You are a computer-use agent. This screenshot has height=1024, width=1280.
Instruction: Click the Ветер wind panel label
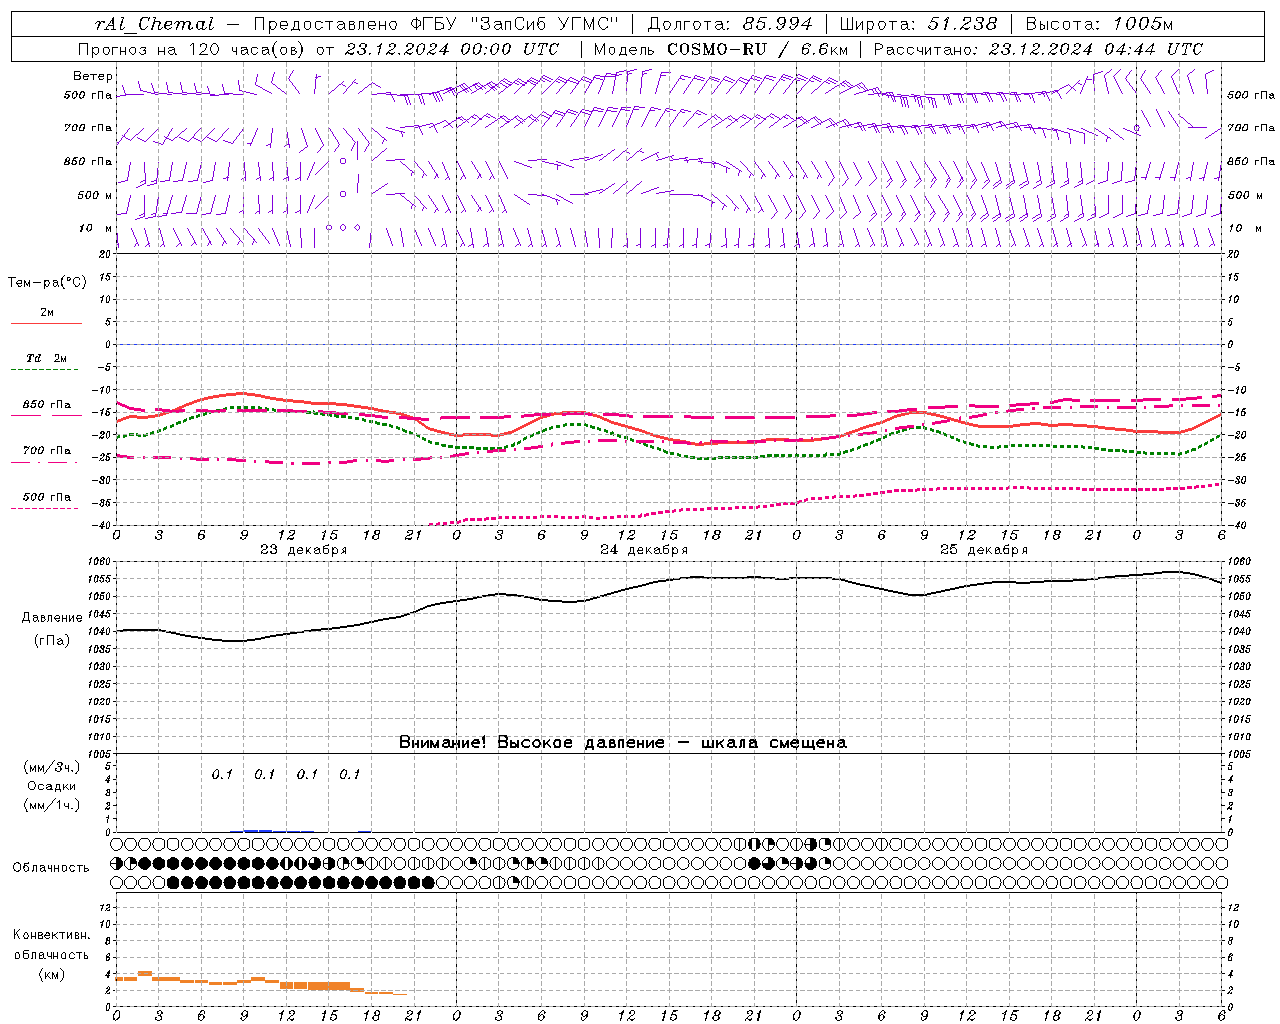(x=92, y=76)
